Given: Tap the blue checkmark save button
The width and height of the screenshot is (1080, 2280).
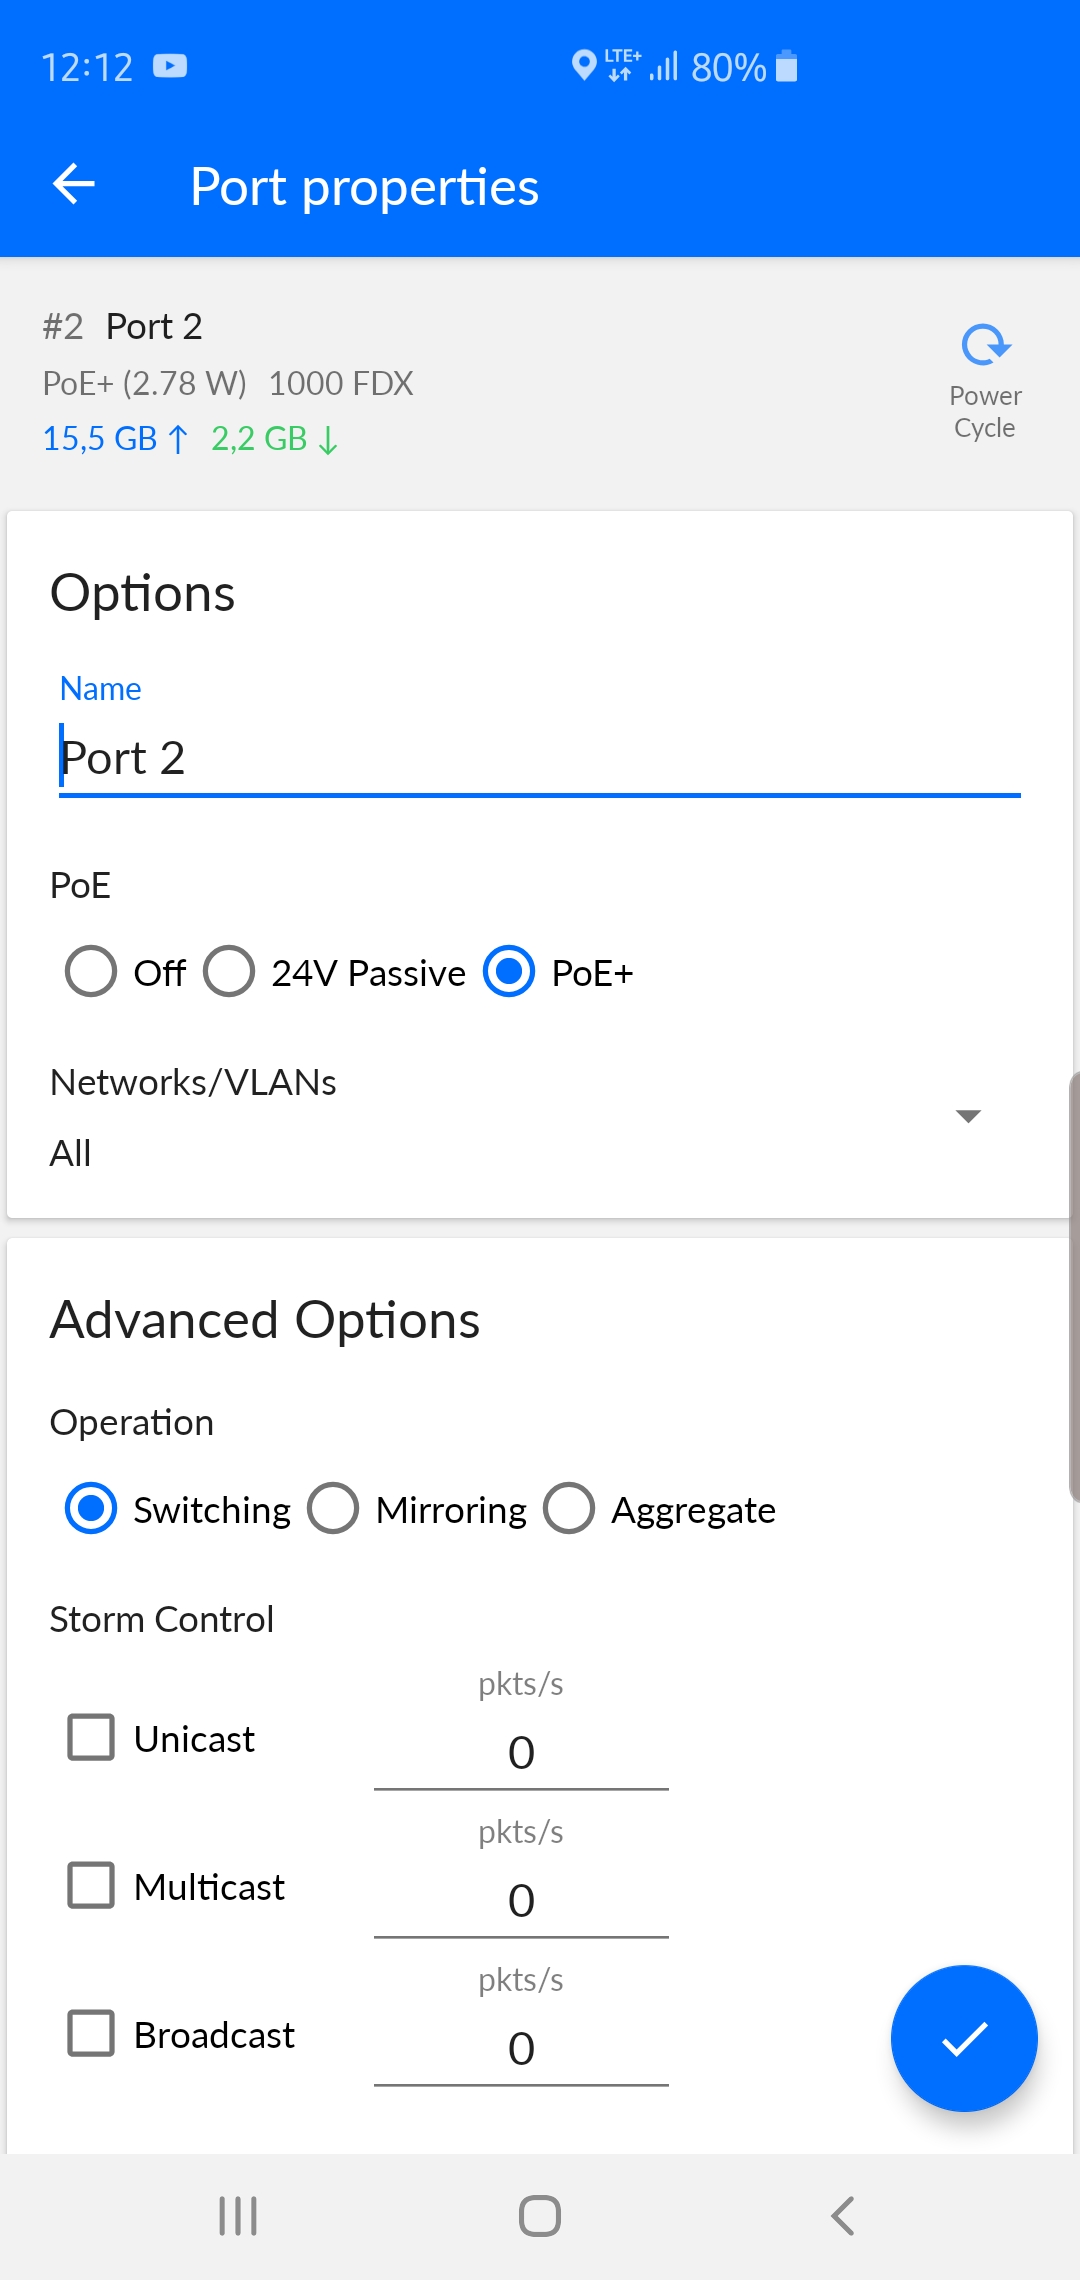Looking at the screenshot, I should [x=964, y=2038].
